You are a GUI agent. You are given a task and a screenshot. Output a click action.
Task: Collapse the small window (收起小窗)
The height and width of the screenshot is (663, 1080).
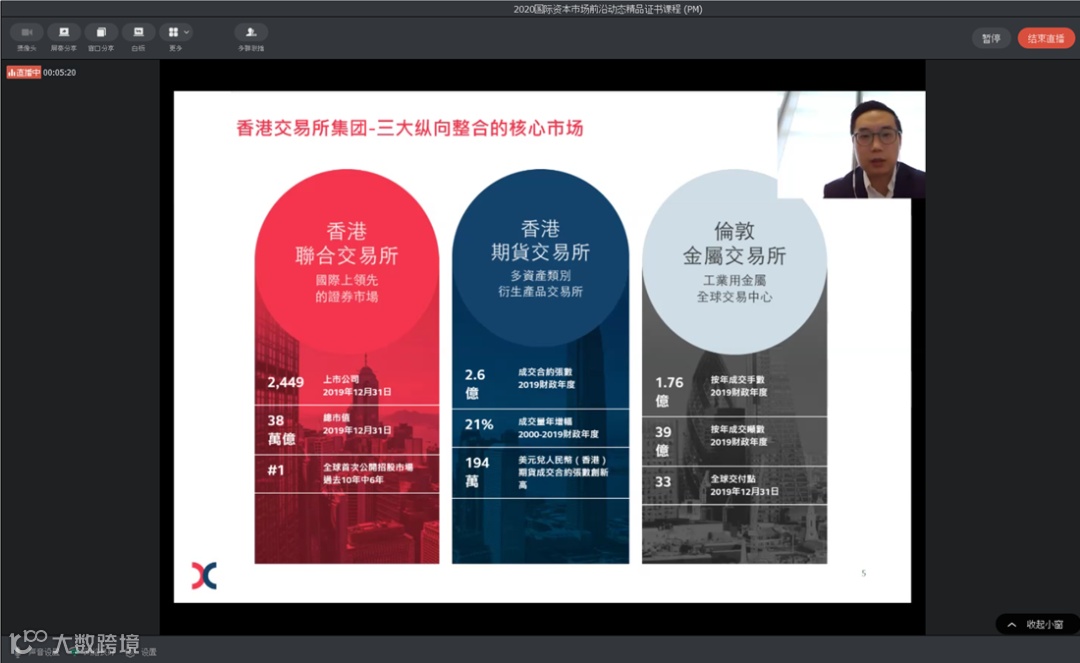tap(1037, 624)
